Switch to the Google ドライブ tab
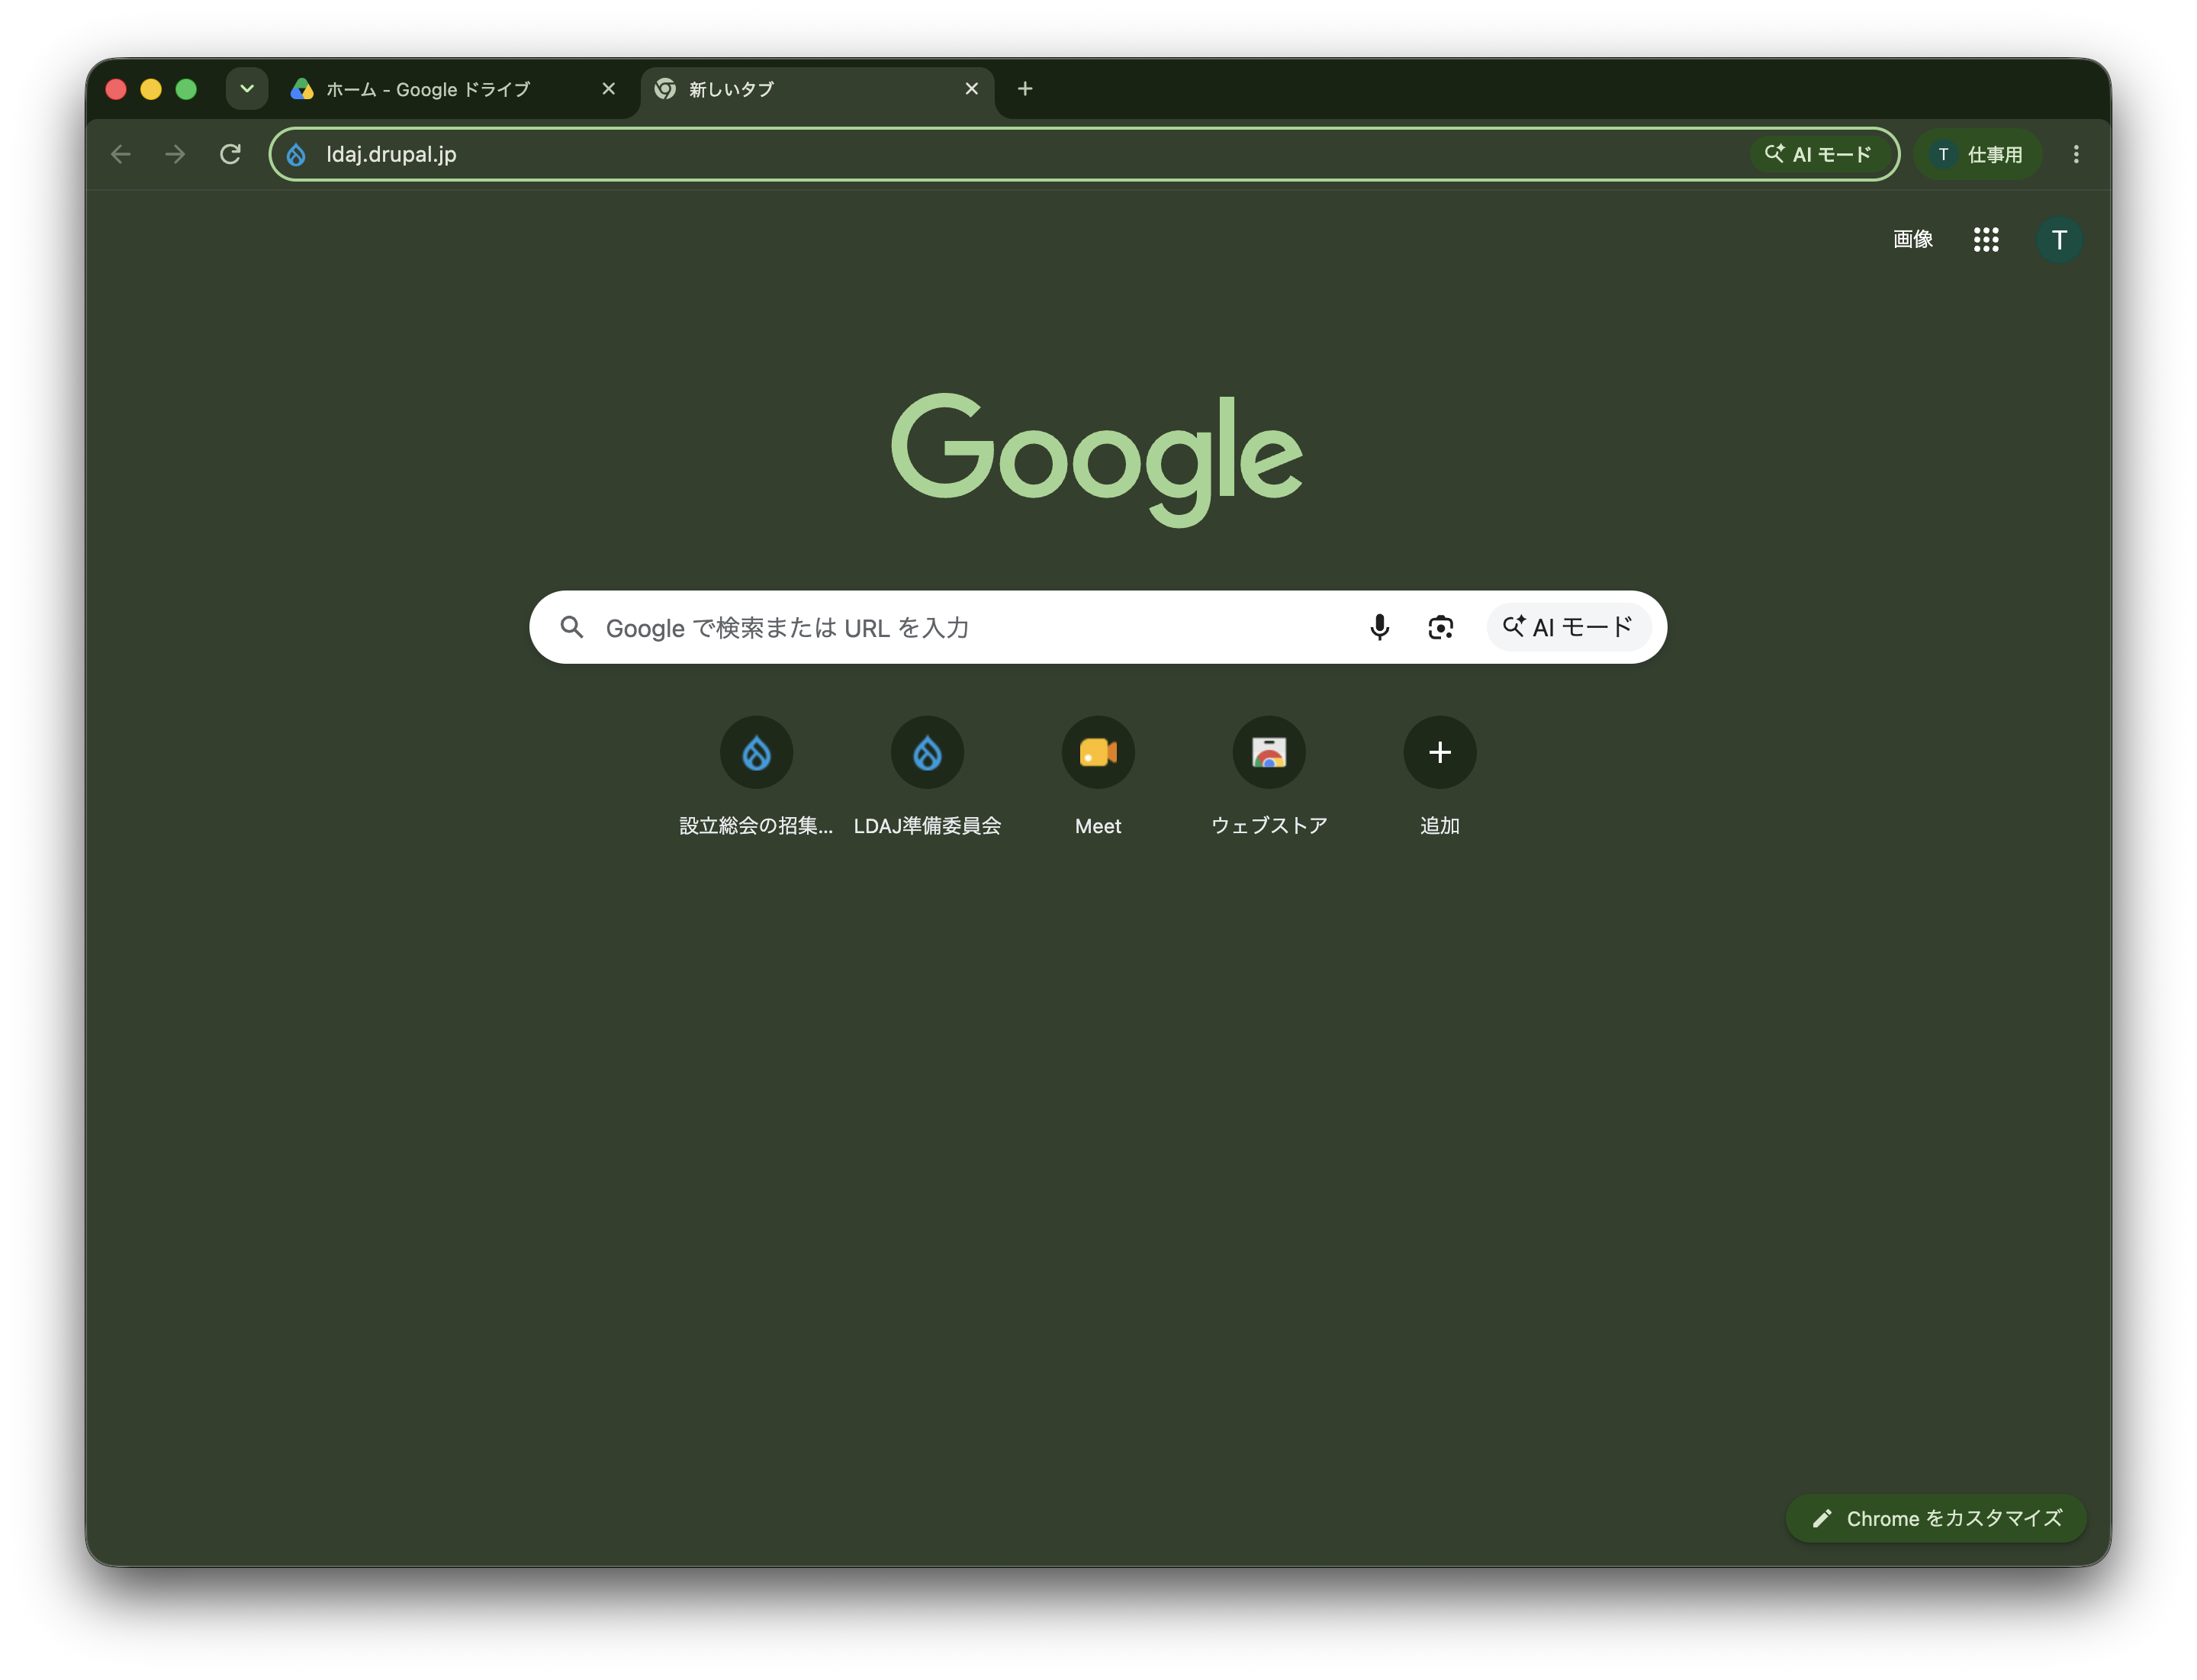This screenshot has height=1680, width=2197. (454, 89)
